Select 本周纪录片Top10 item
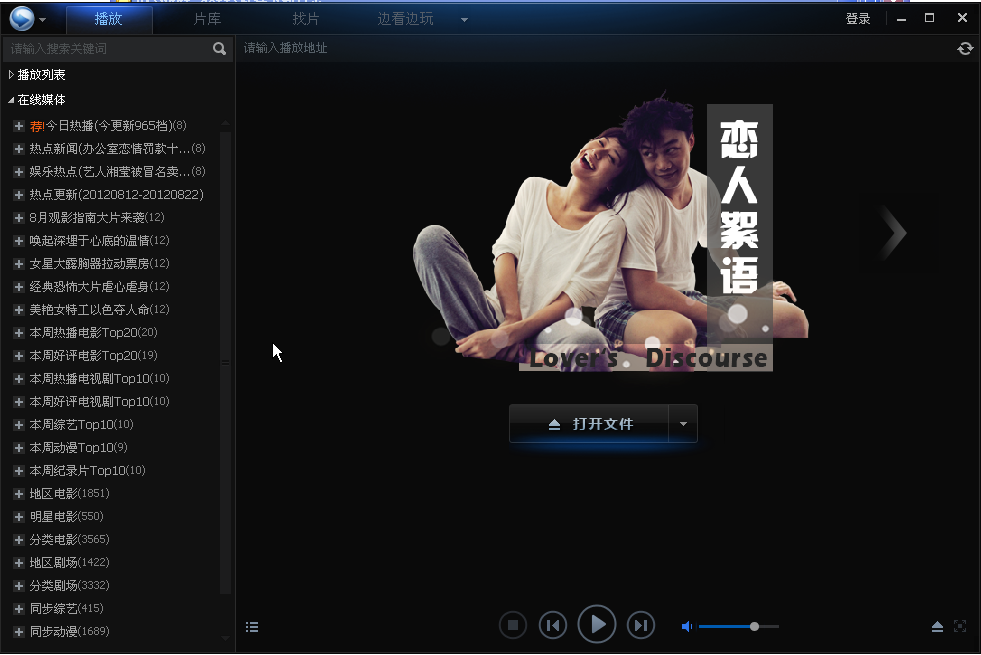The height and width of the screenshot is (655, 981). click(x=87, y=470)
